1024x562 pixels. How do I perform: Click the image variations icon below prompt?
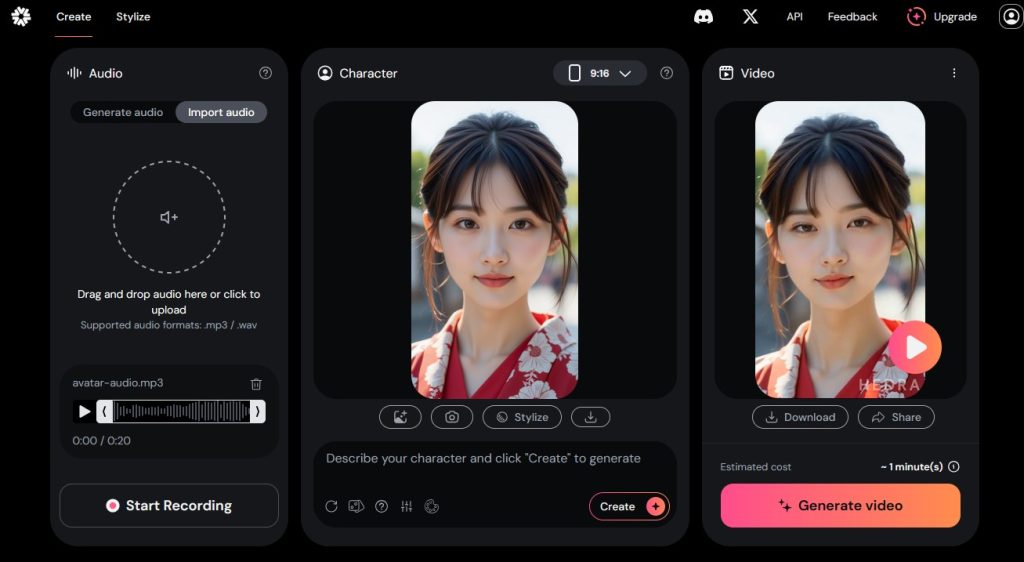[x=356, y=507]
